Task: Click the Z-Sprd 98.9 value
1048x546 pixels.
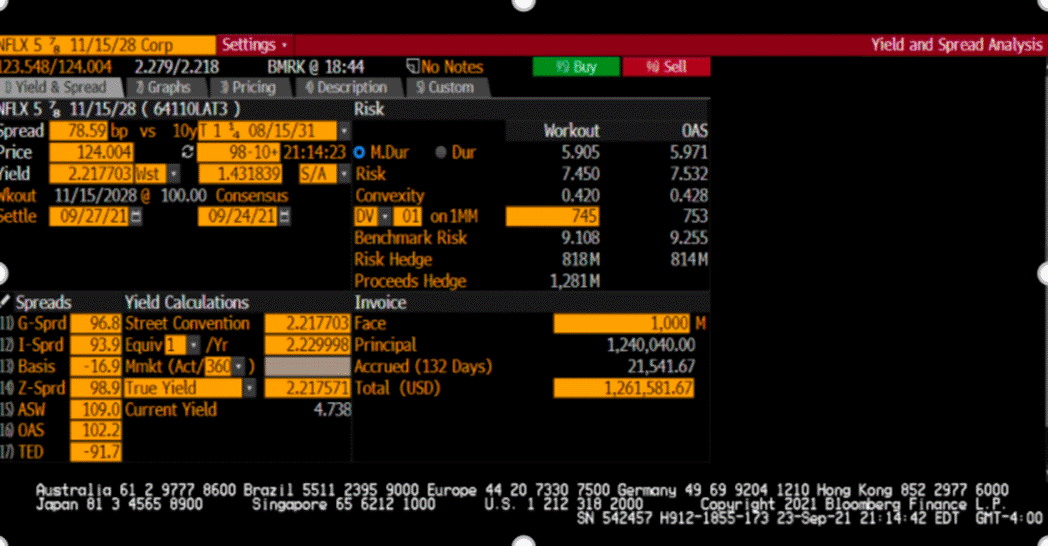Action: pos(96,388)
